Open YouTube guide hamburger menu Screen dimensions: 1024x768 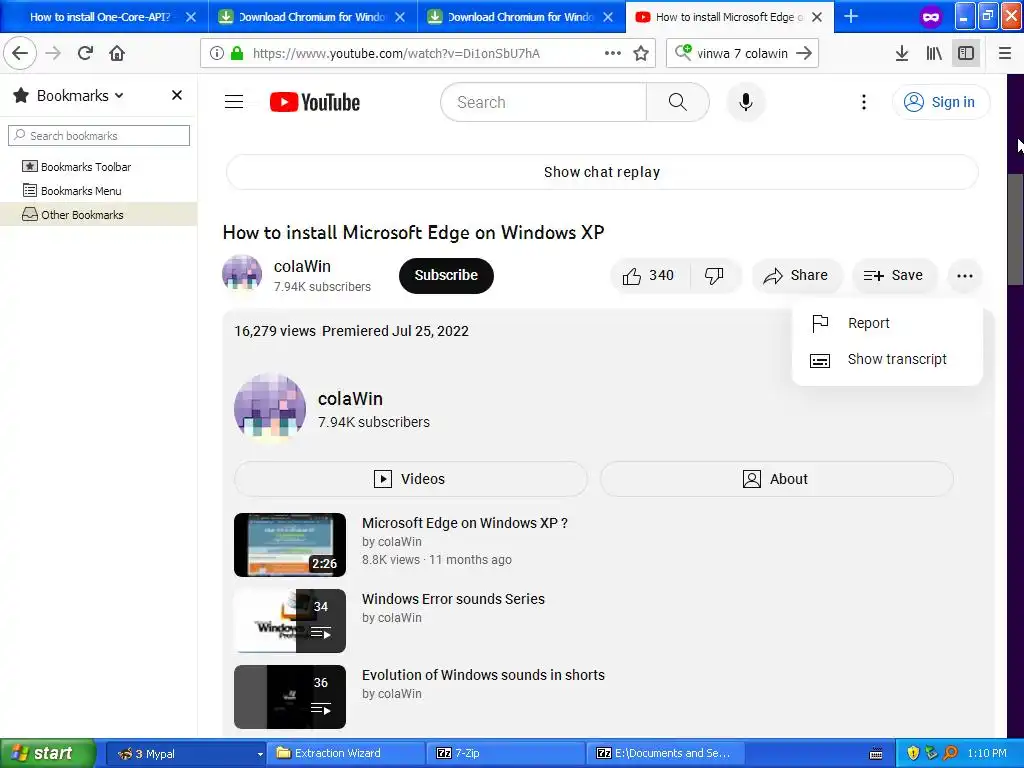point(234,102)
